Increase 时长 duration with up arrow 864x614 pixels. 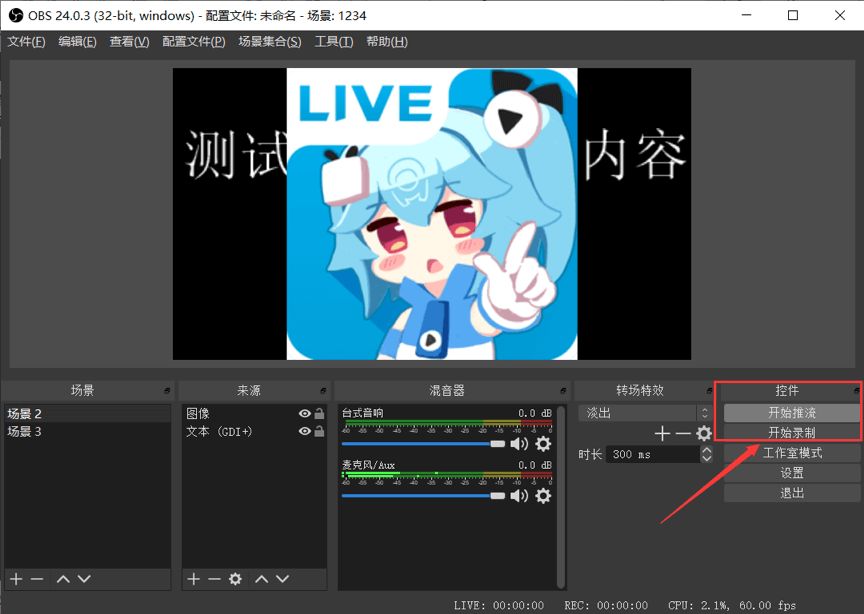pyautogui.click(x=706, y=450)
